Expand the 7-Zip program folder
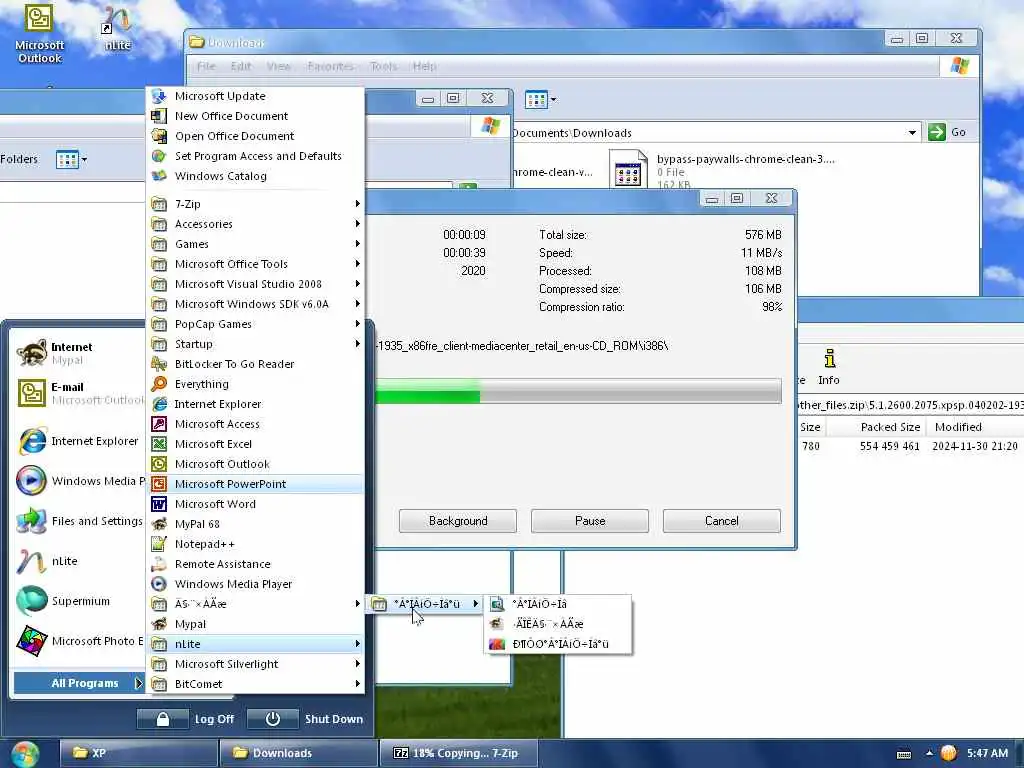This screenshot has width=1024, height=768. coord(255,204)
